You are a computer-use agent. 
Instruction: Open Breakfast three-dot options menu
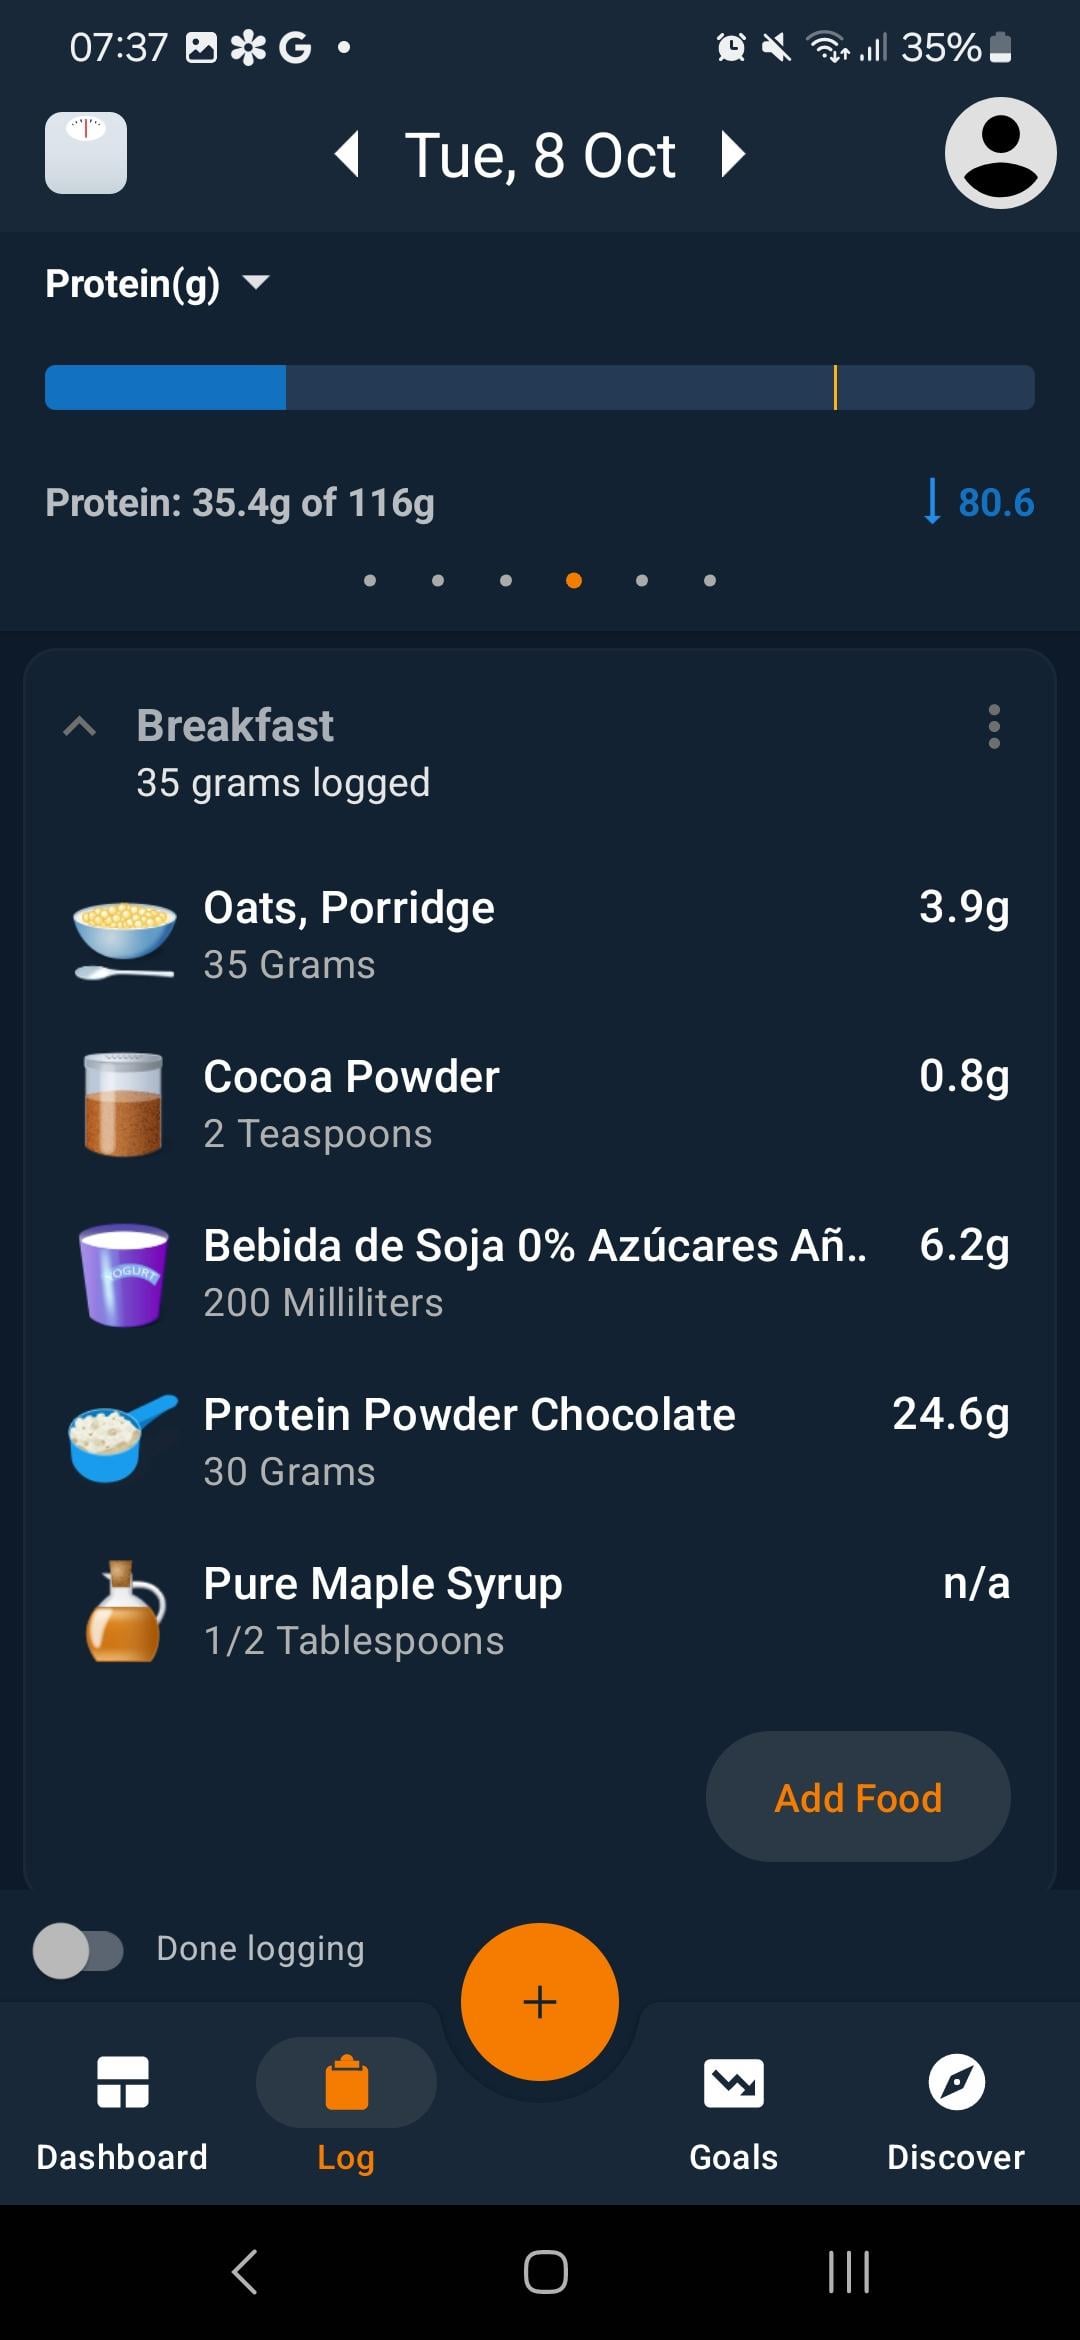tap(993, 726)
